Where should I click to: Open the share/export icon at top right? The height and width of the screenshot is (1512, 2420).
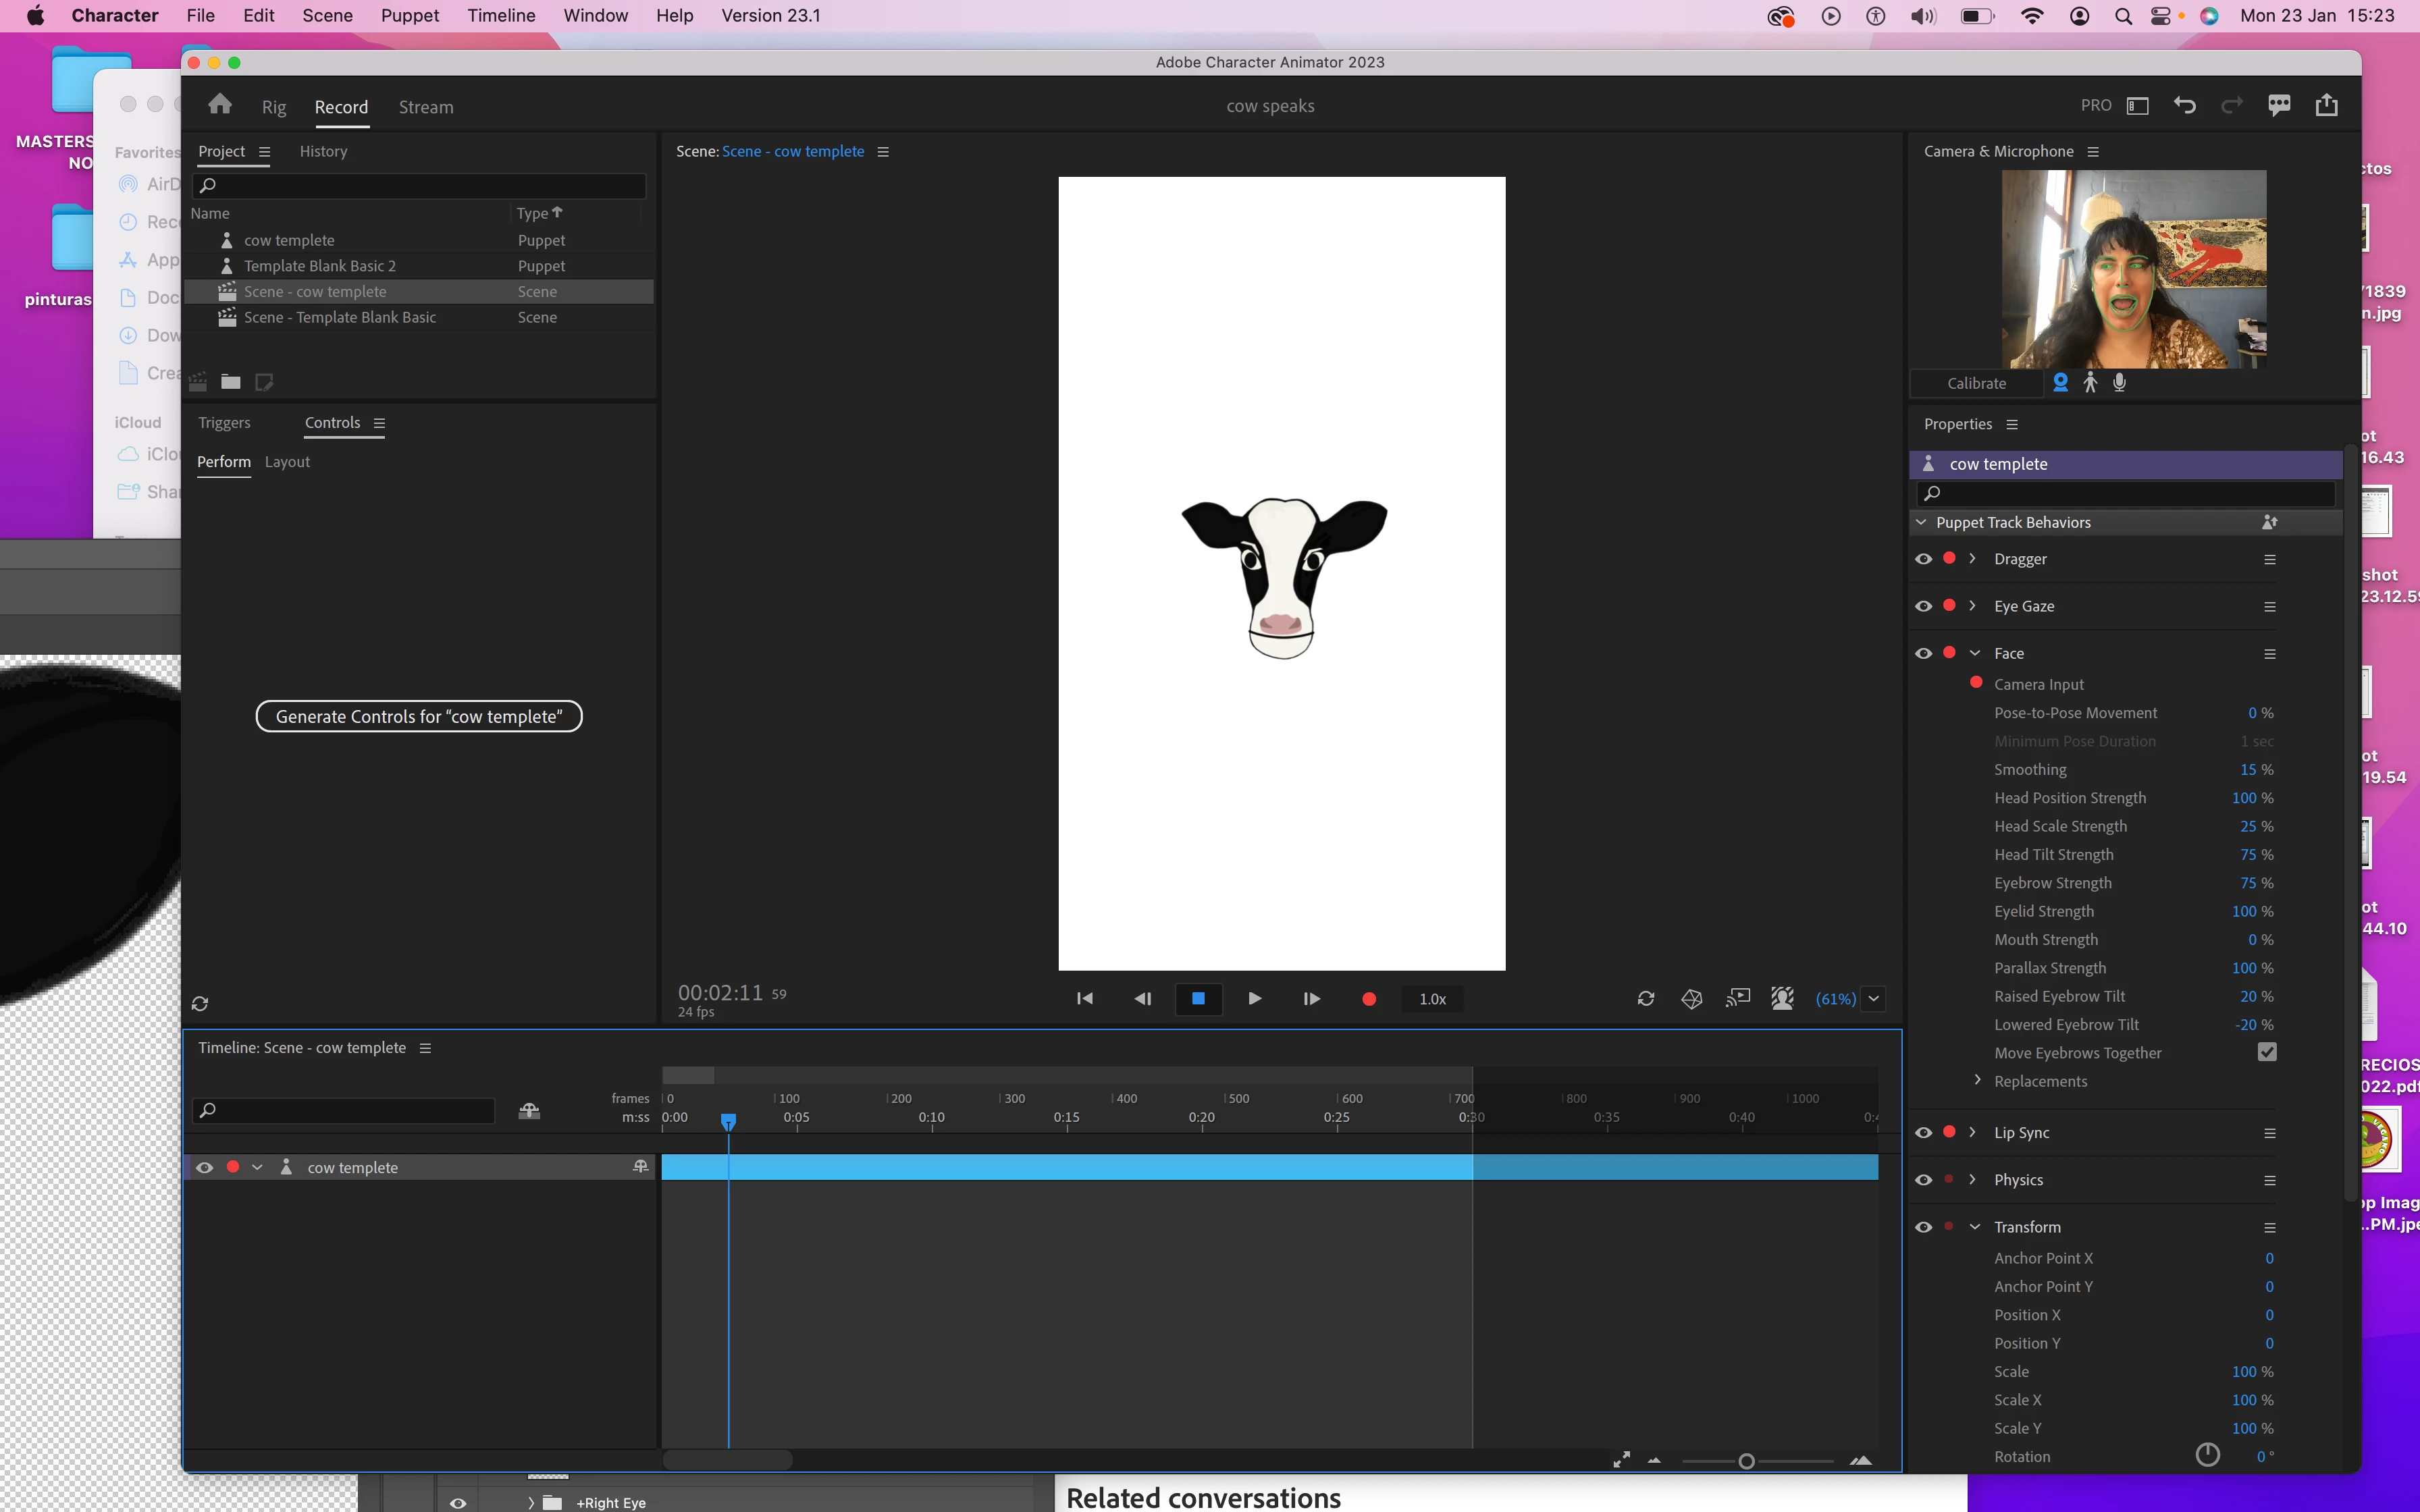tap(2326, 105)
